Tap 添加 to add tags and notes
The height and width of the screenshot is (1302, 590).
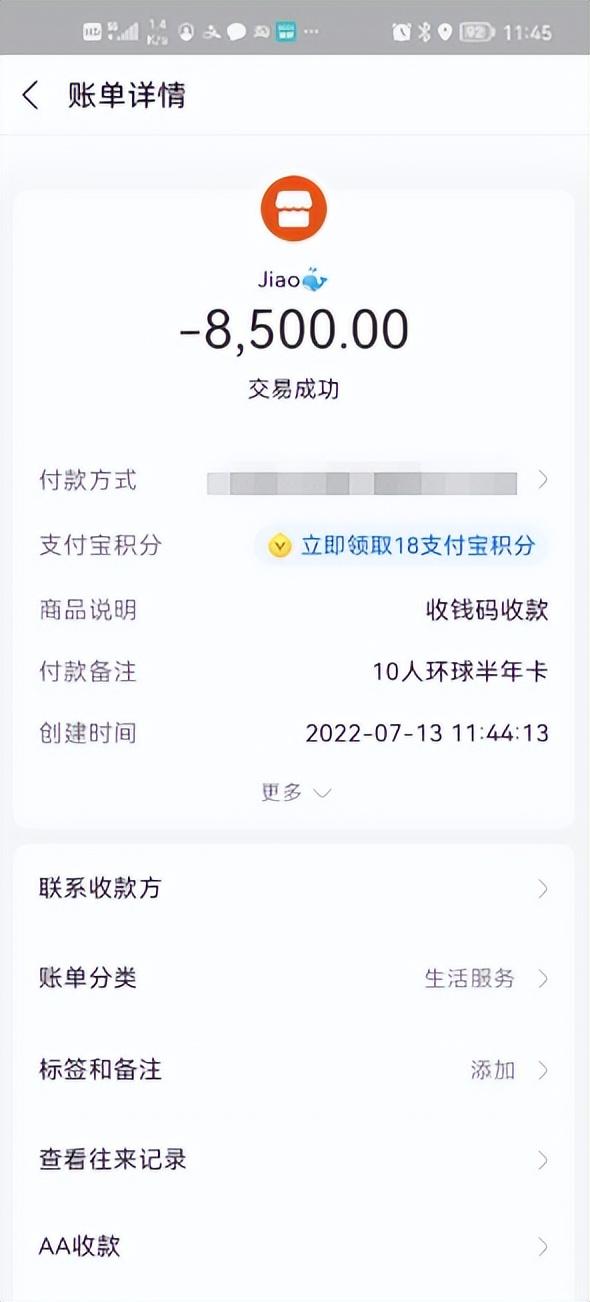(493, 1070)
